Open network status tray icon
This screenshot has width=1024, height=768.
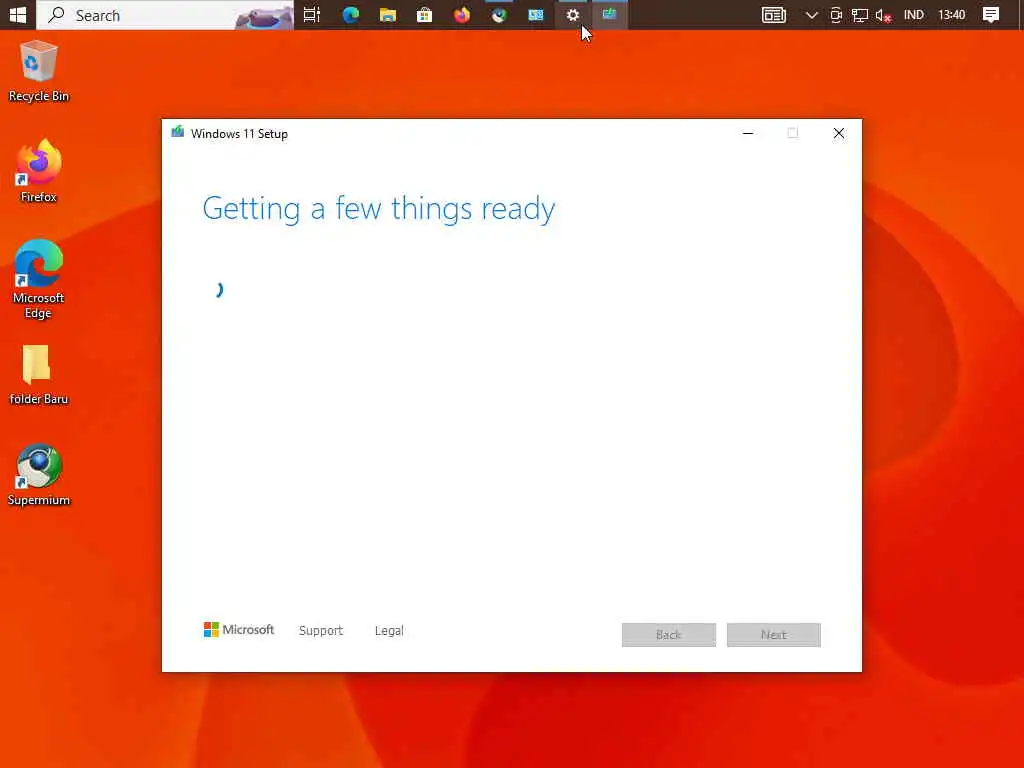pos(859,15)
